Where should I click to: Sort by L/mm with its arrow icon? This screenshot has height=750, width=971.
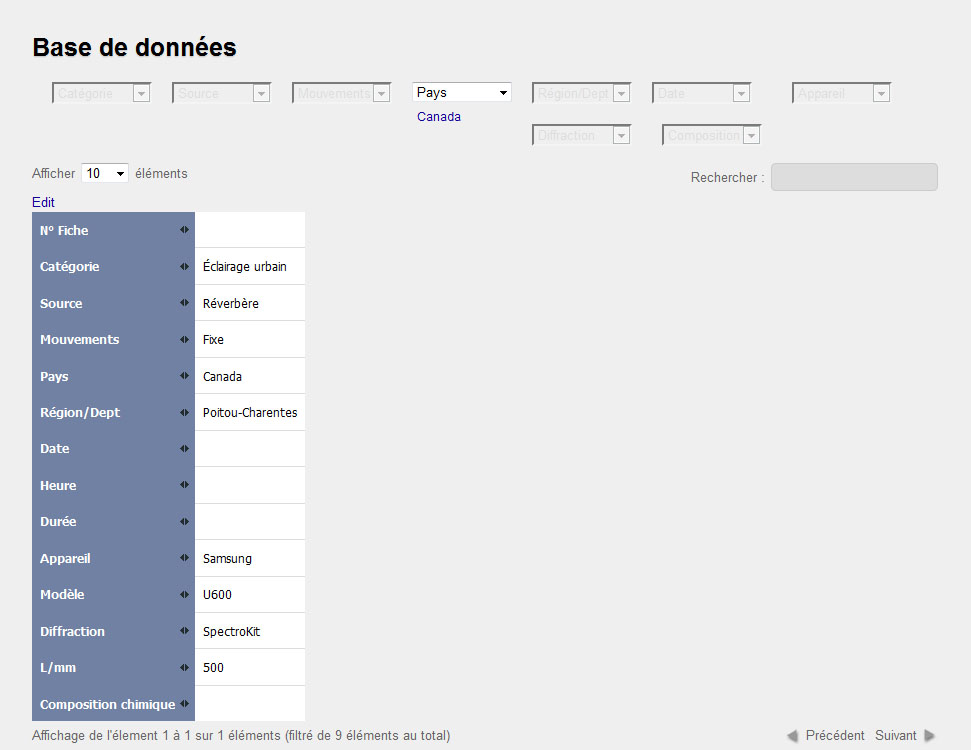click(x=184, y=668)
